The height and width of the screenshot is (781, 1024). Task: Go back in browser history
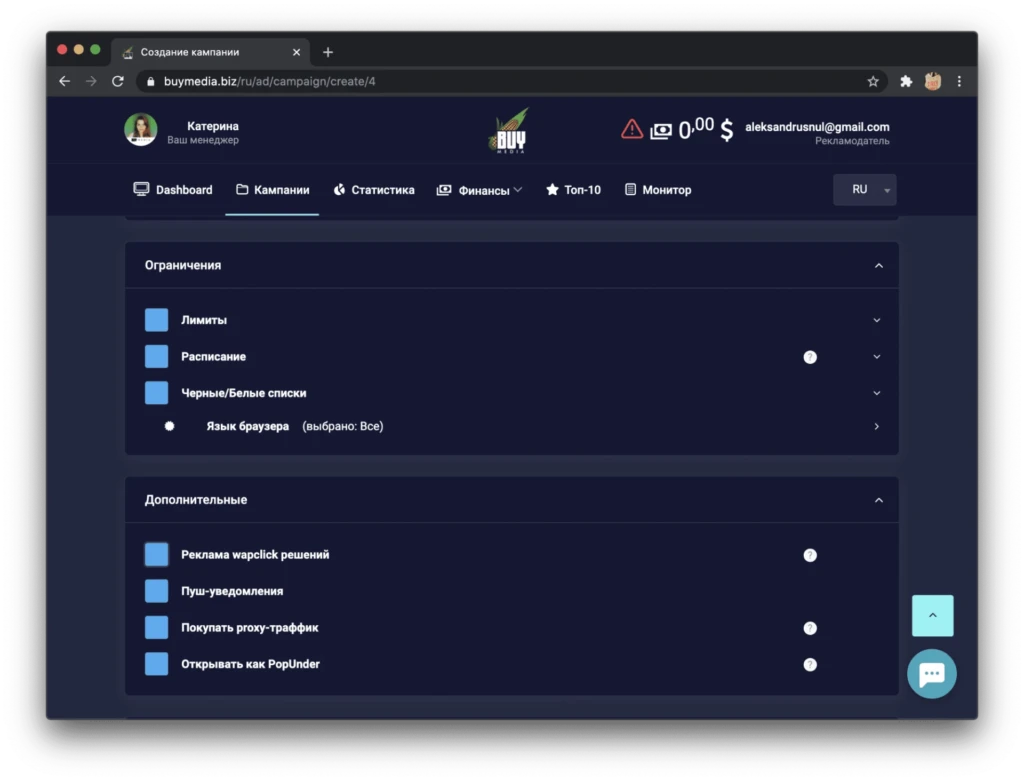tap(64, 82)
